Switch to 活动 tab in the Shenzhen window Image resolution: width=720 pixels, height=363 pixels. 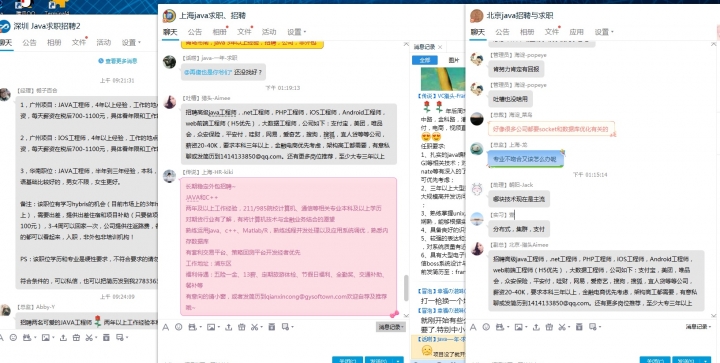click(103, 43)
